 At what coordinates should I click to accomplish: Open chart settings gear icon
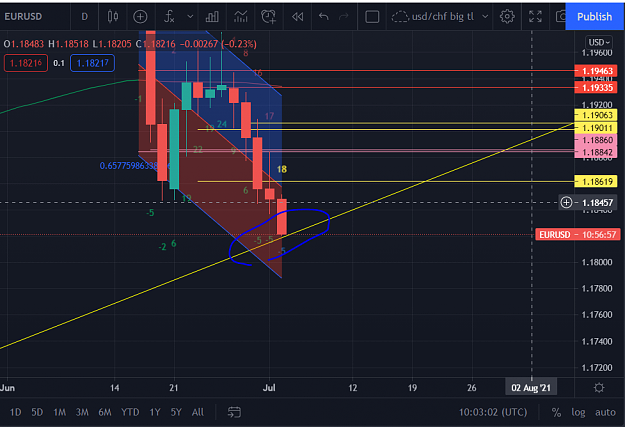(x=507, y=17)
